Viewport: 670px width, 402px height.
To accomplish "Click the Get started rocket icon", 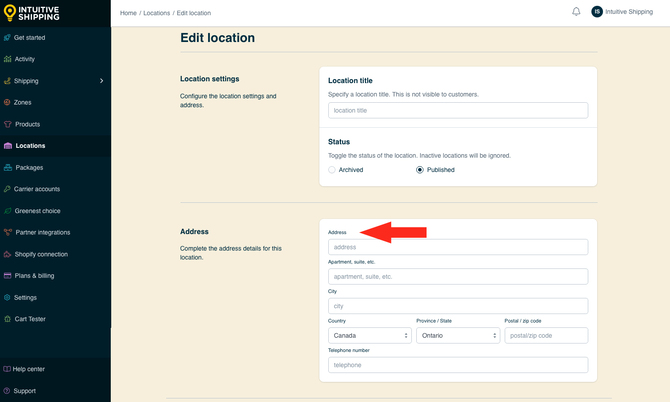I will 7,38.
